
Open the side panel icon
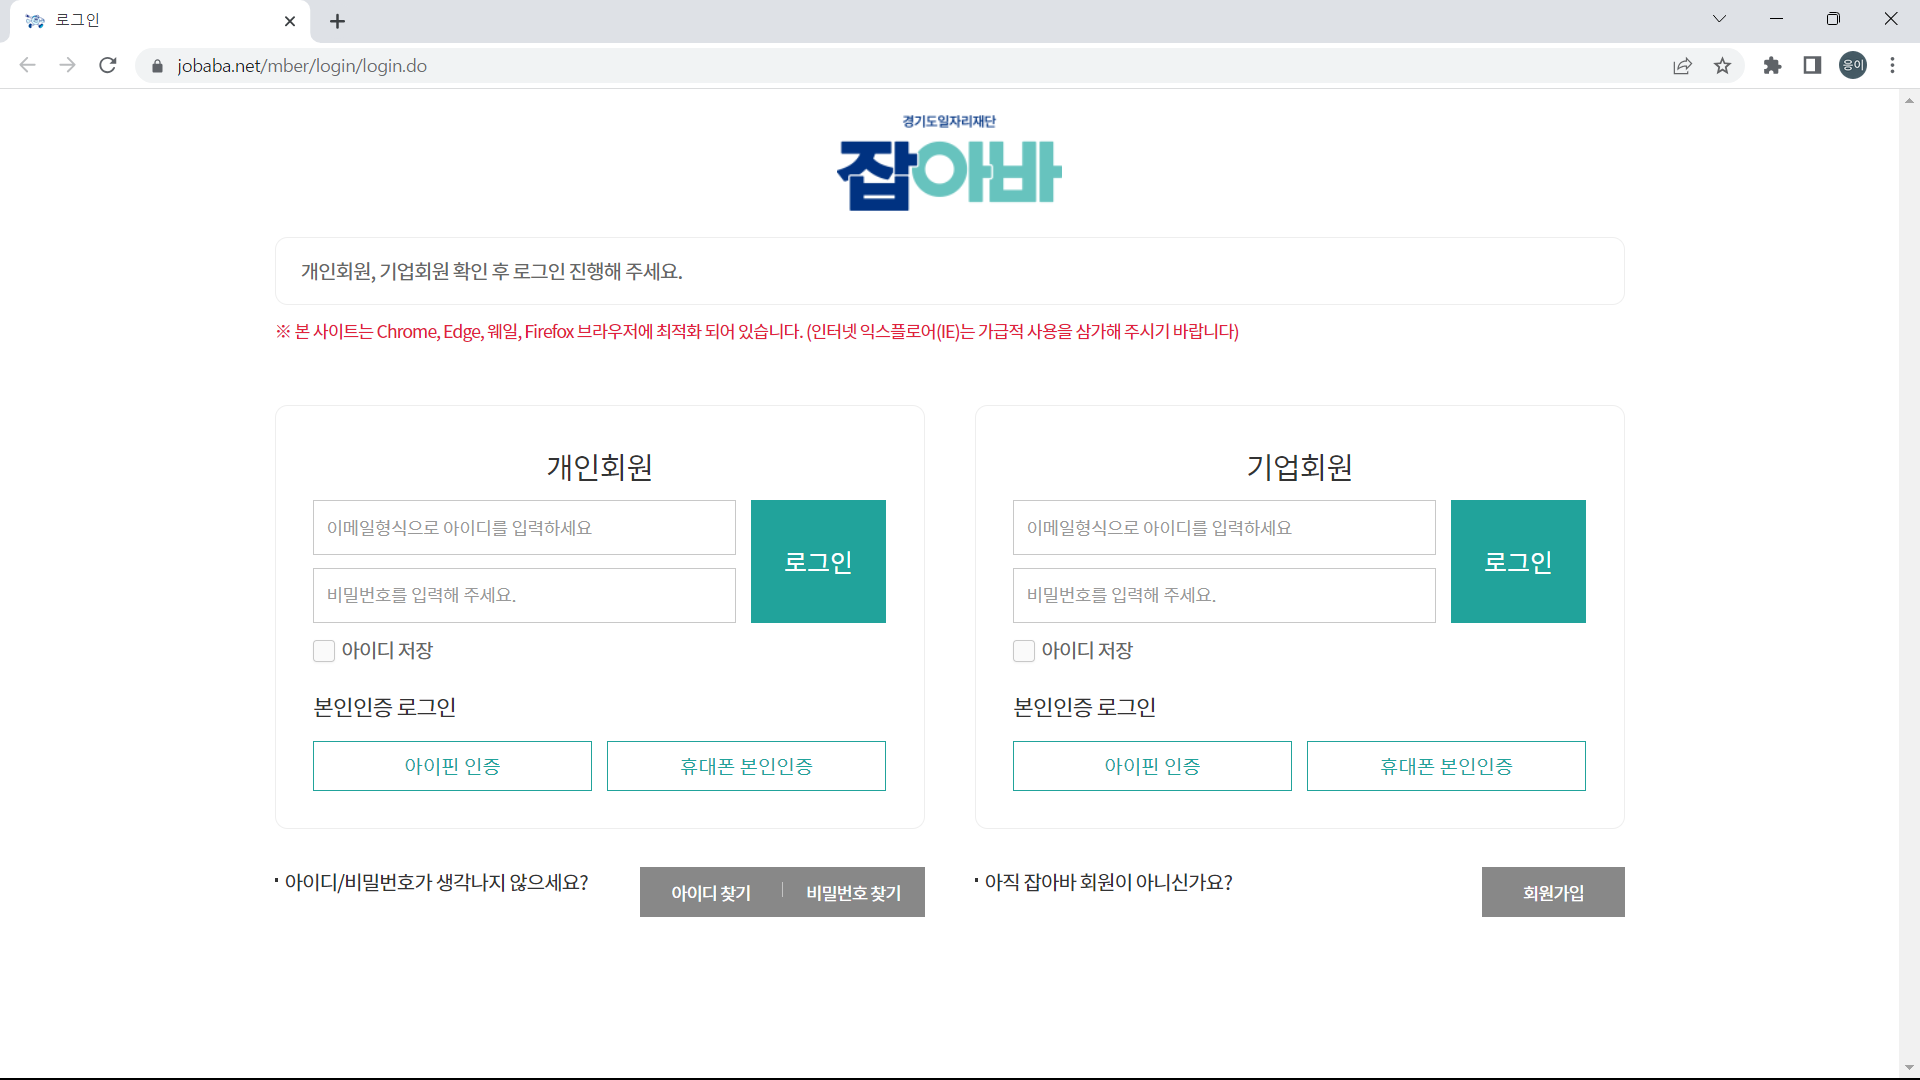coord(1812,65)
